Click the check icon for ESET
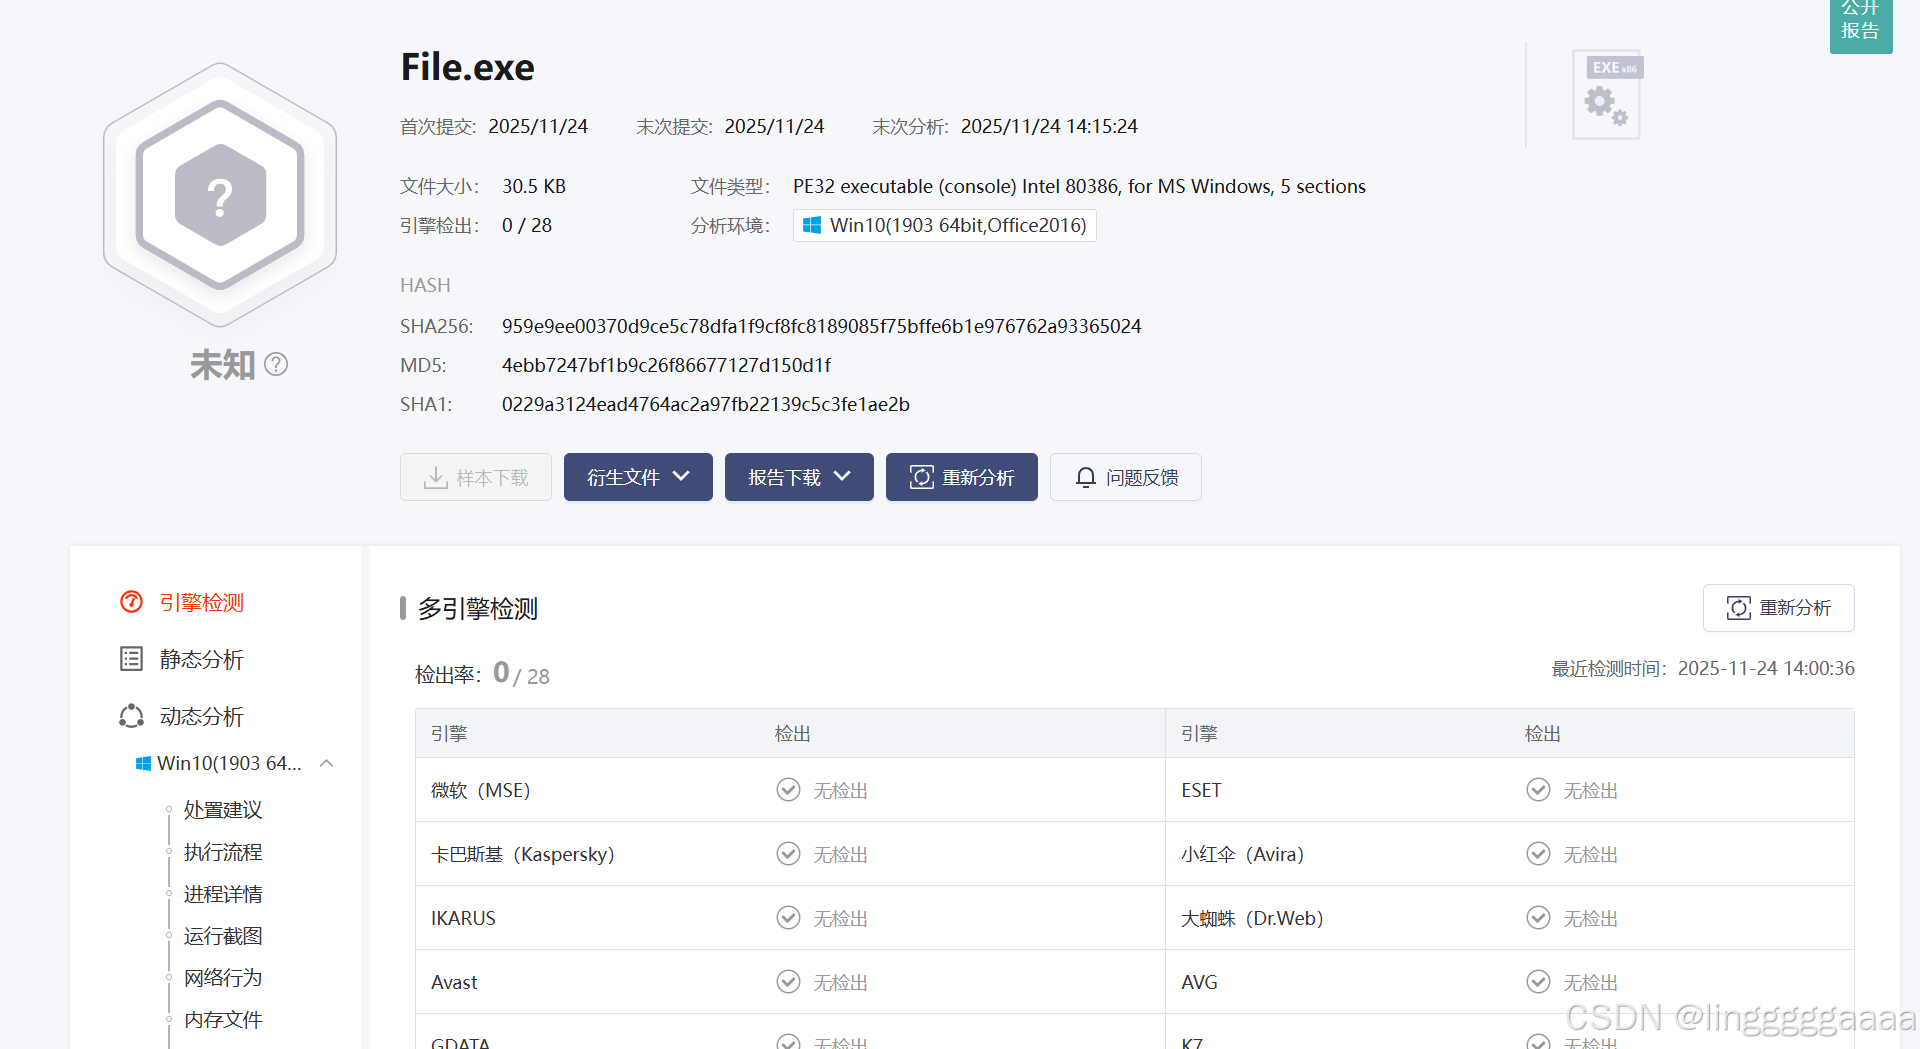1920x1049 pixels. (1538, 790)
